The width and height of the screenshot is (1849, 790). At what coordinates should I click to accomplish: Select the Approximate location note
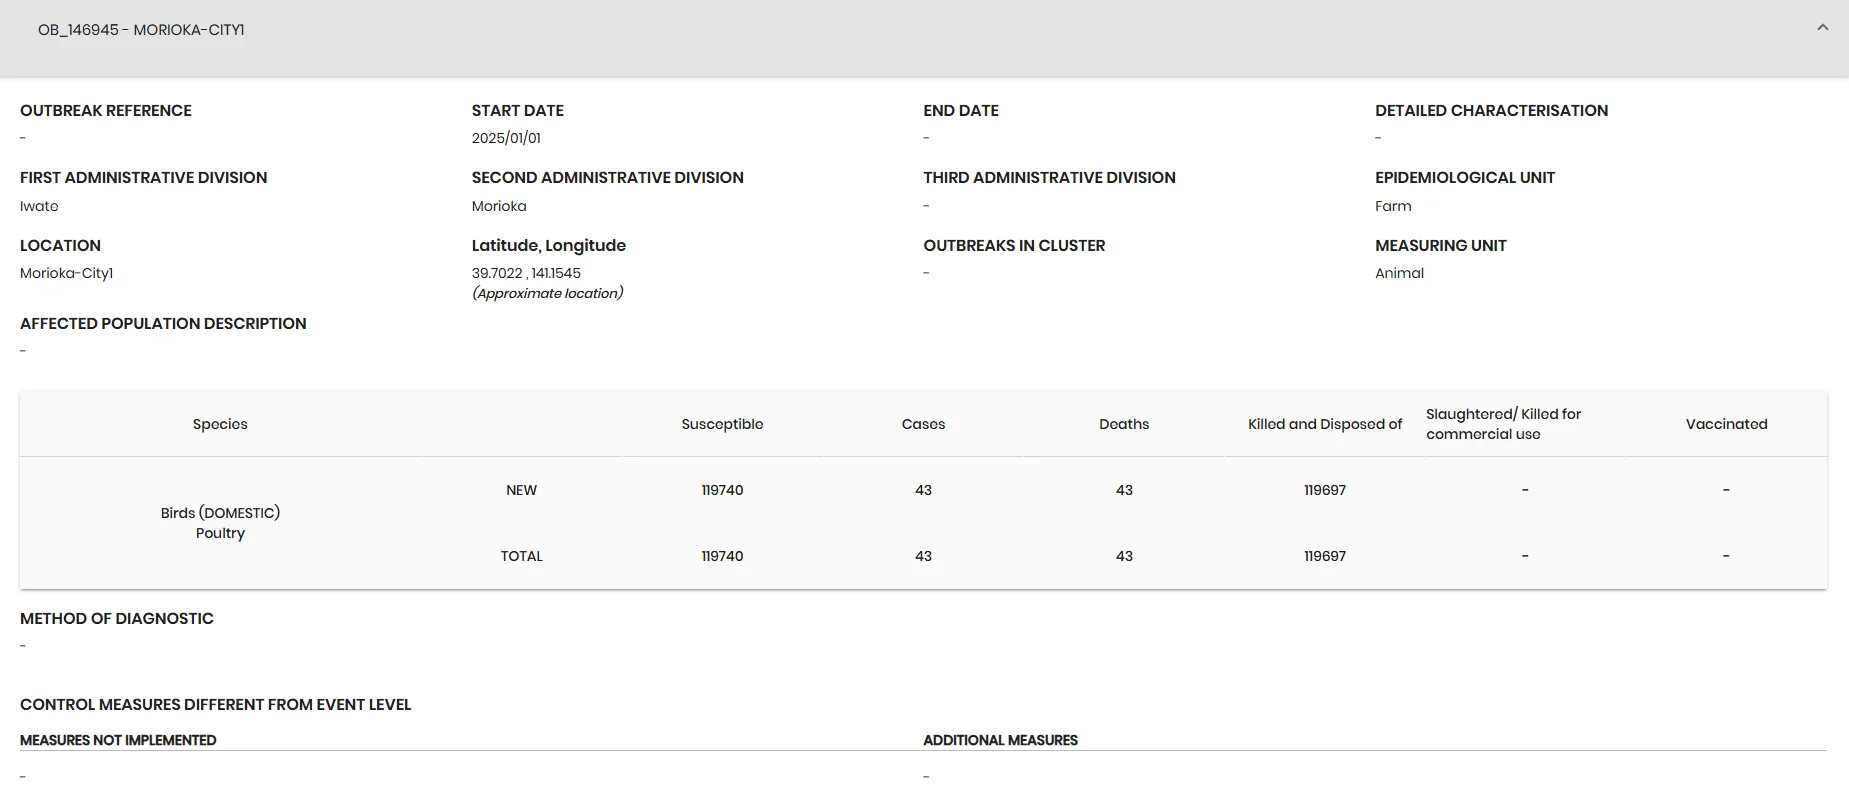coord(548,293)
